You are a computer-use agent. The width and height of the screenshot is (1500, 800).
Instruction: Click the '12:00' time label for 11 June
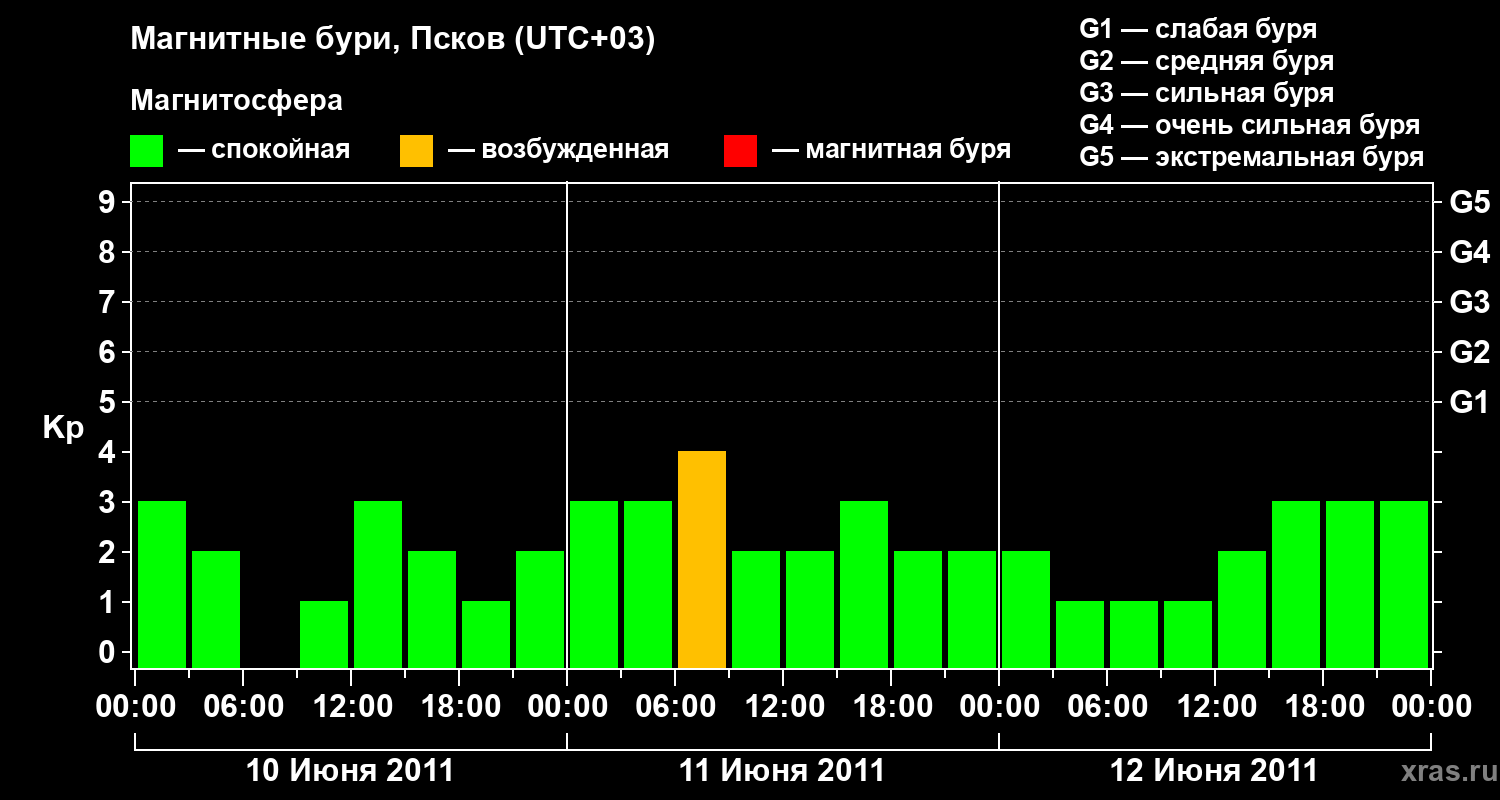coord(783,707)
